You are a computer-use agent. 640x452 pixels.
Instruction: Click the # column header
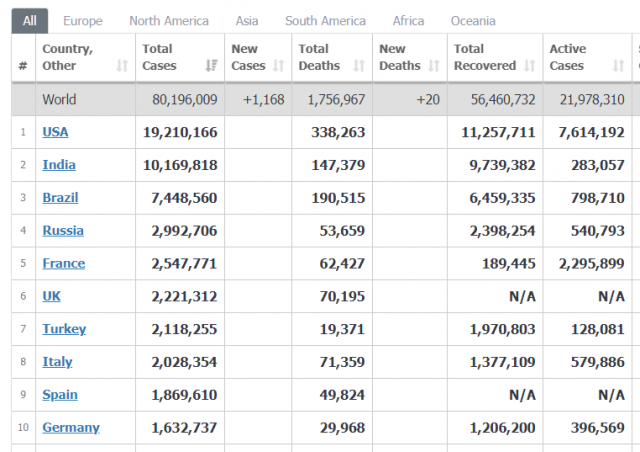pos(23,65)
